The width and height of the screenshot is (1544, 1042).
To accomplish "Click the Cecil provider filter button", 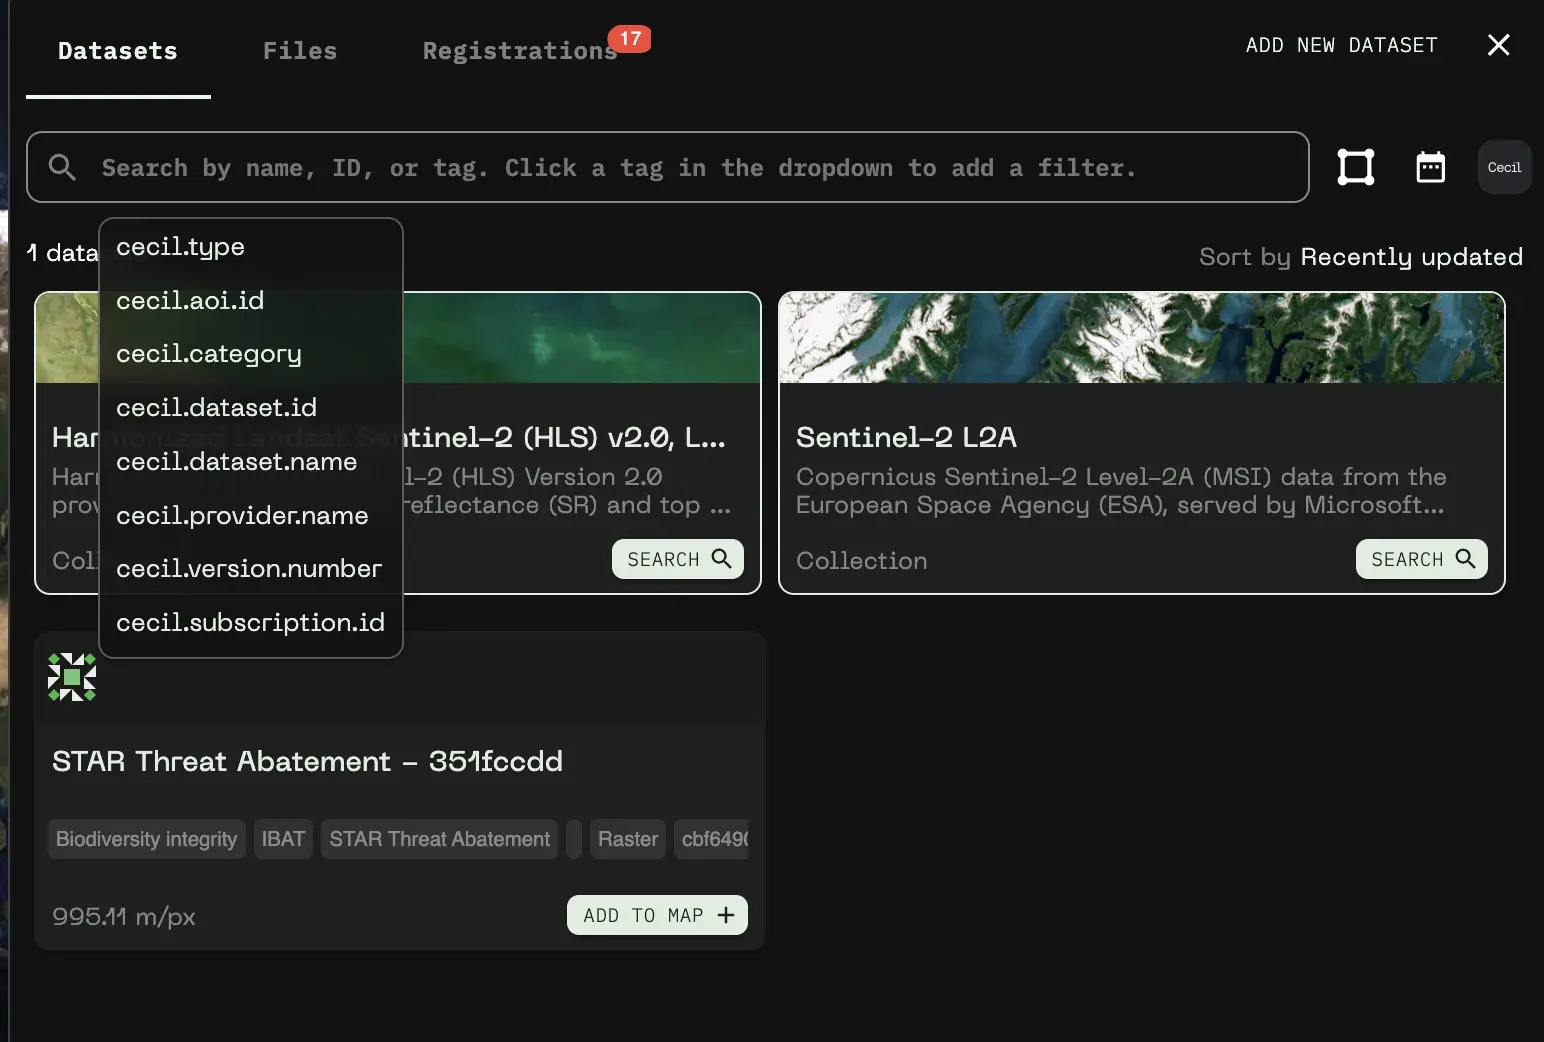I will (1503, 167).
